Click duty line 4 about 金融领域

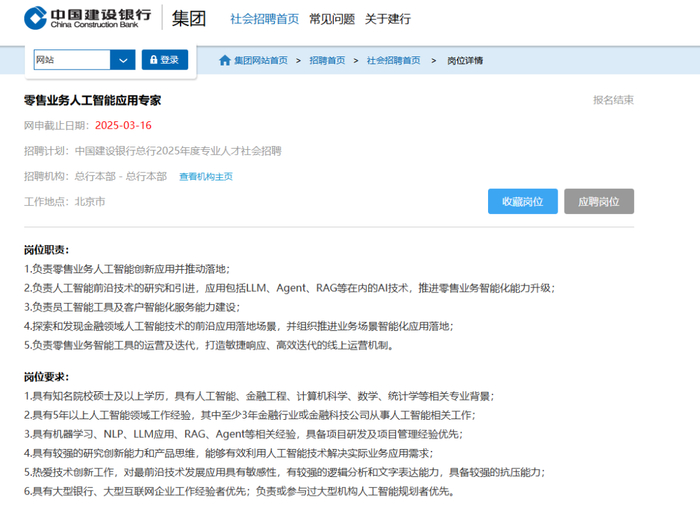[238, 326]
